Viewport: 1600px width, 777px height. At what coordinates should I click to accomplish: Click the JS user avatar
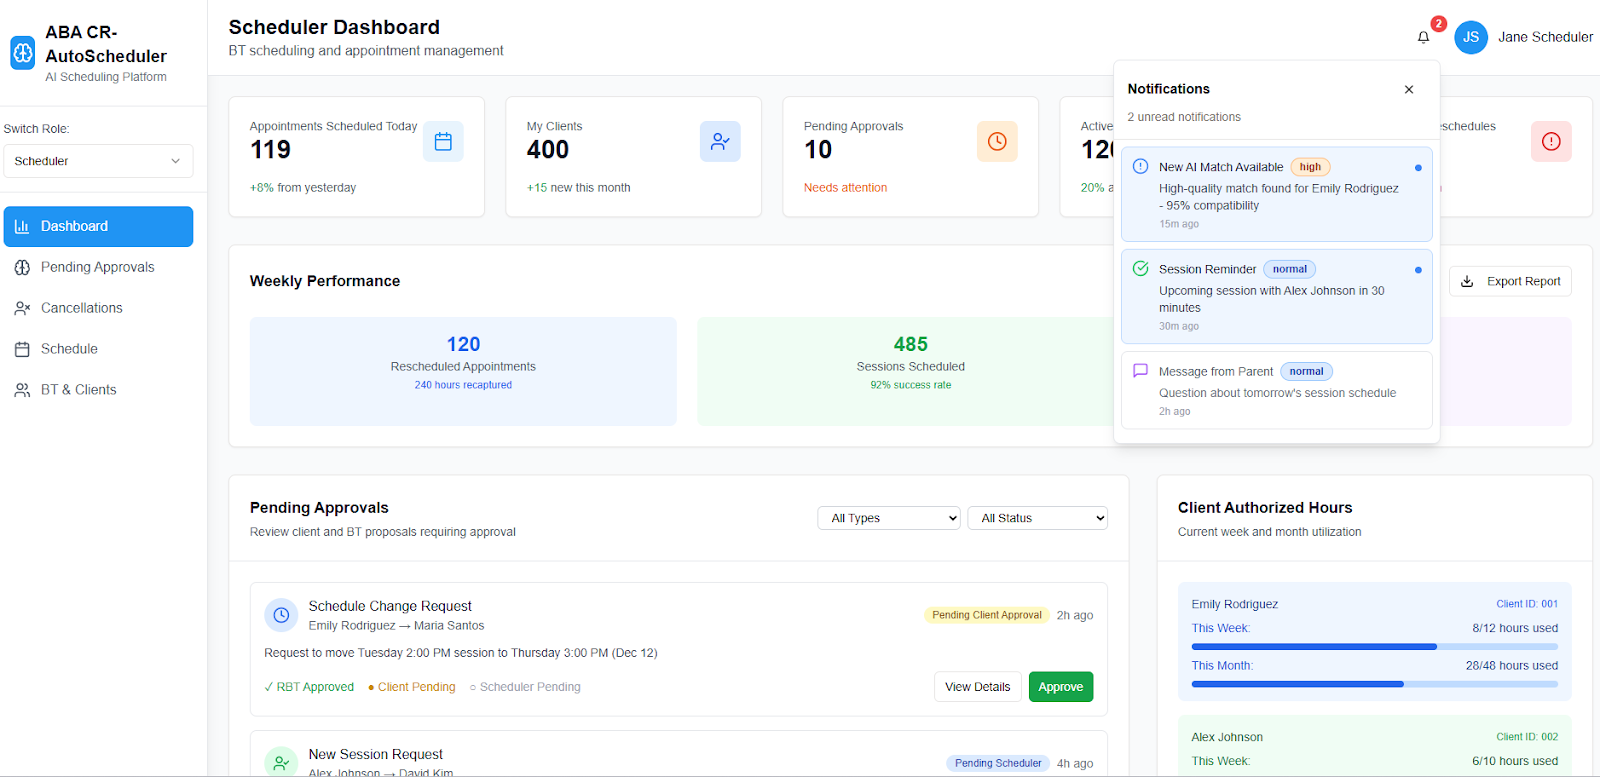coord(1471,37)
